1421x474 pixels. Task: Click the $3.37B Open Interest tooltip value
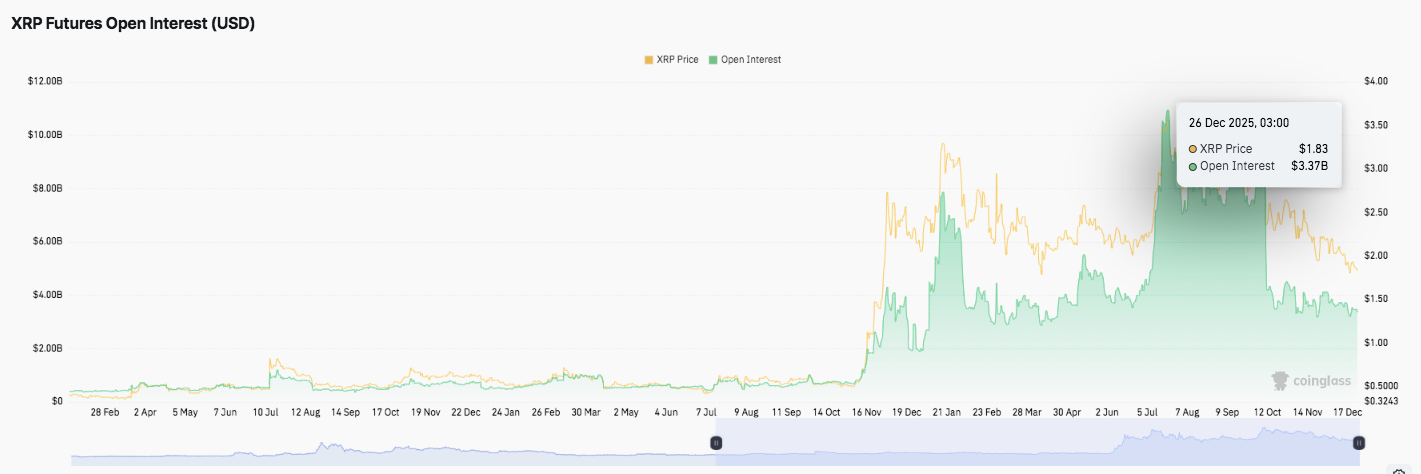pyautogui.click(x=1309, y=166)
